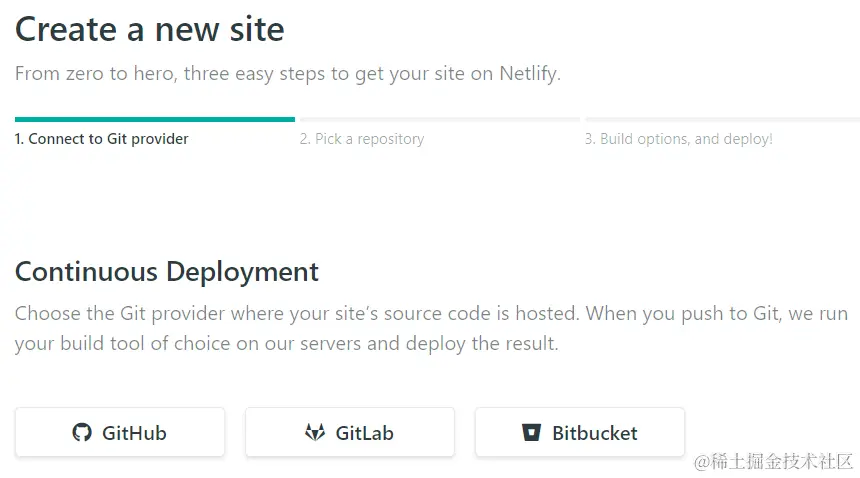Click the word Netlify in the subtitle
This screenshot has height=478, width=860.
coord(530,73)
